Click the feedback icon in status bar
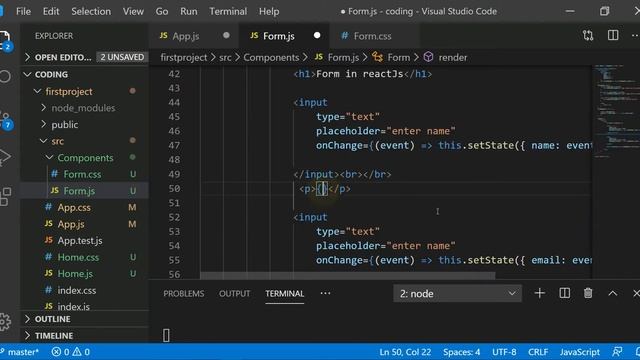 617,352
